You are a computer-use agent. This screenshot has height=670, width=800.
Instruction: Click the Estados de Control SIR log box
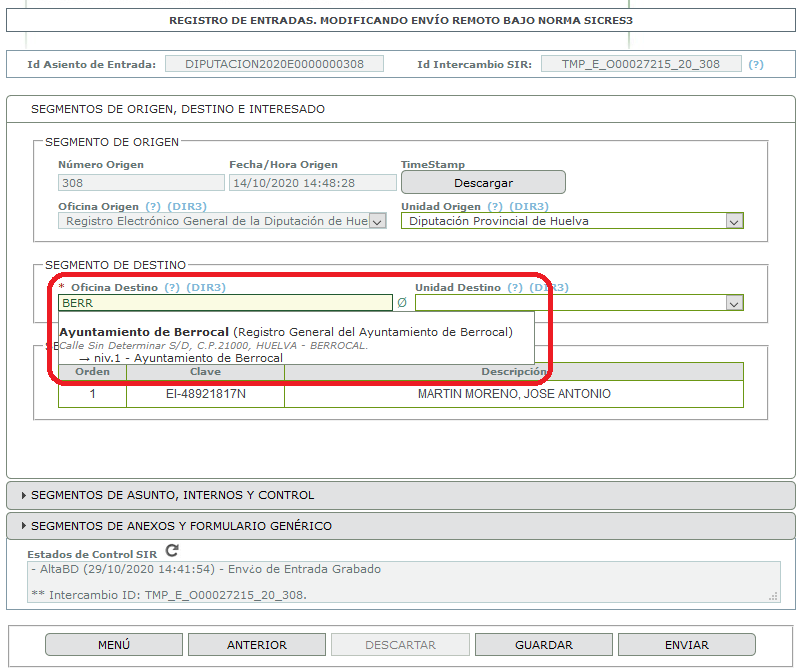404,582
